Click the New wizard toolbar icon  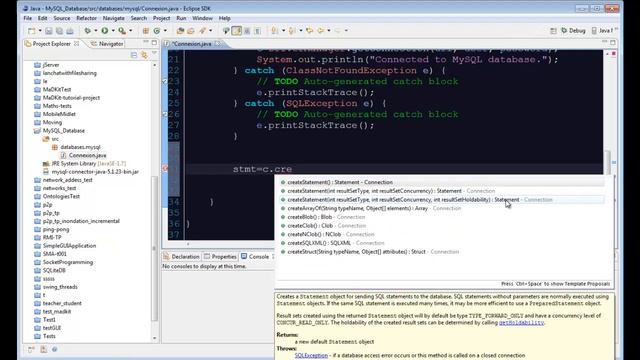[x=31, y=31]
